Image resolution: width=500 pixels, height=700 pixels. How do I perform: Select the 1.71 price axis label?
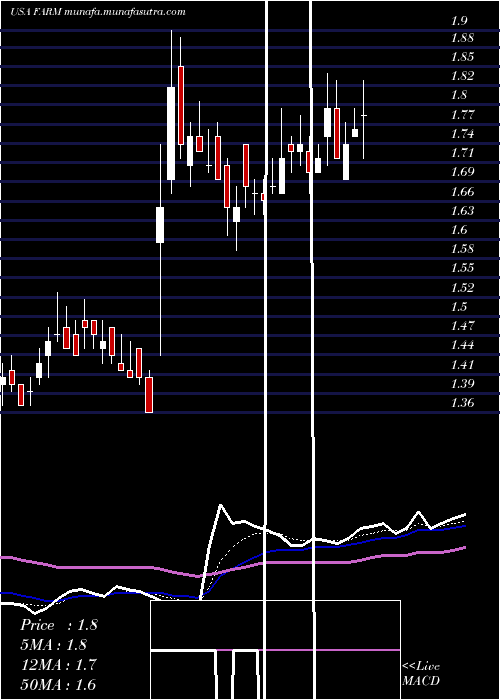(x=462, y=153)
